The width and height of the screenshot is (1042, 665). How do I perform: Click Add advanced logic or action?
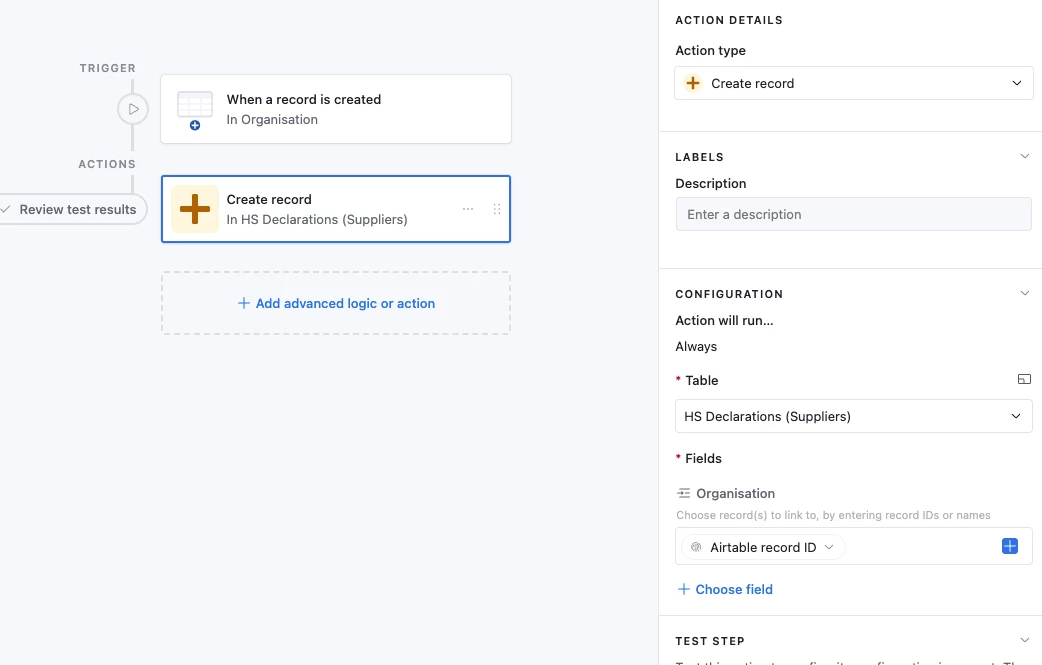(336, 303)
